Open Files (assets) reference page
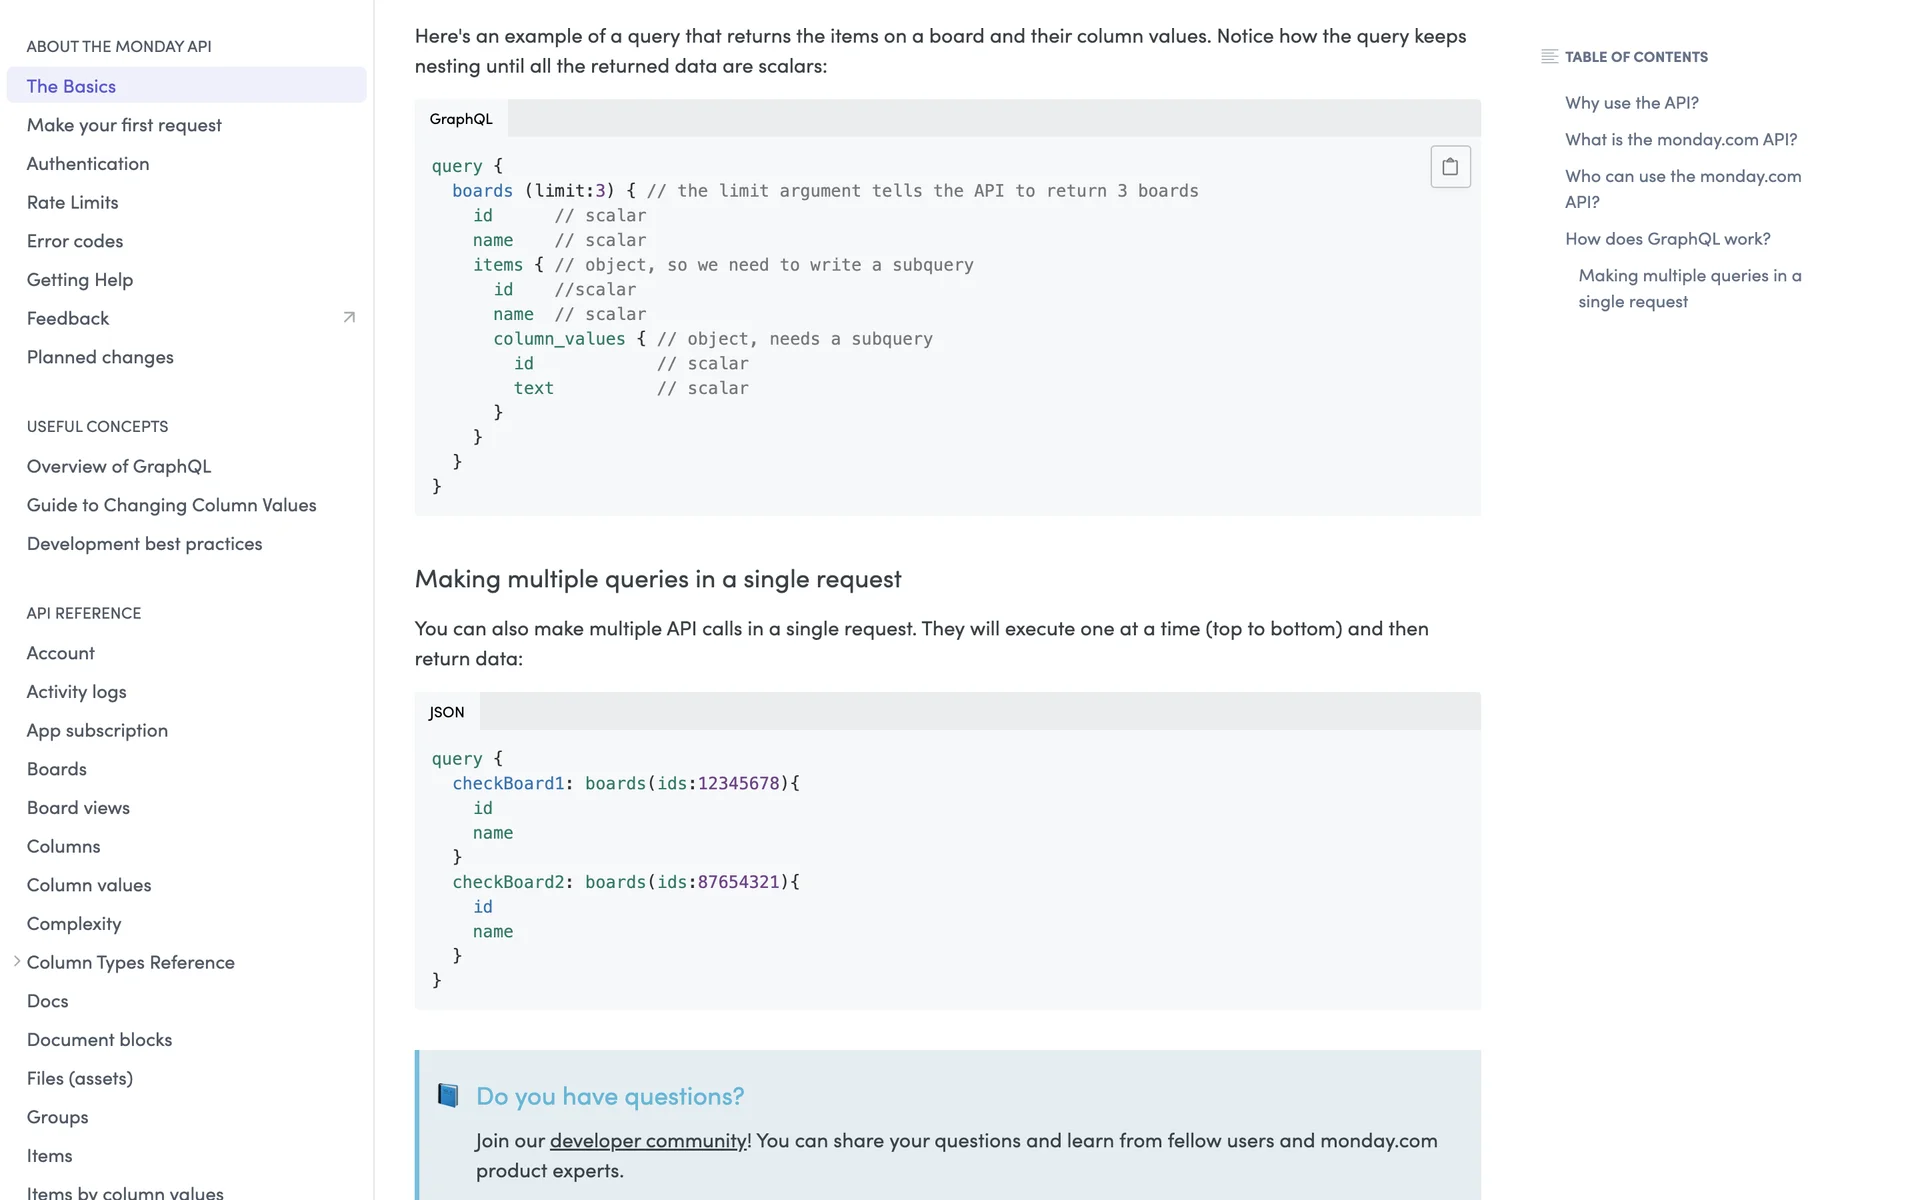Viewport: 1920px width, 1200px height. [80, 1079]
